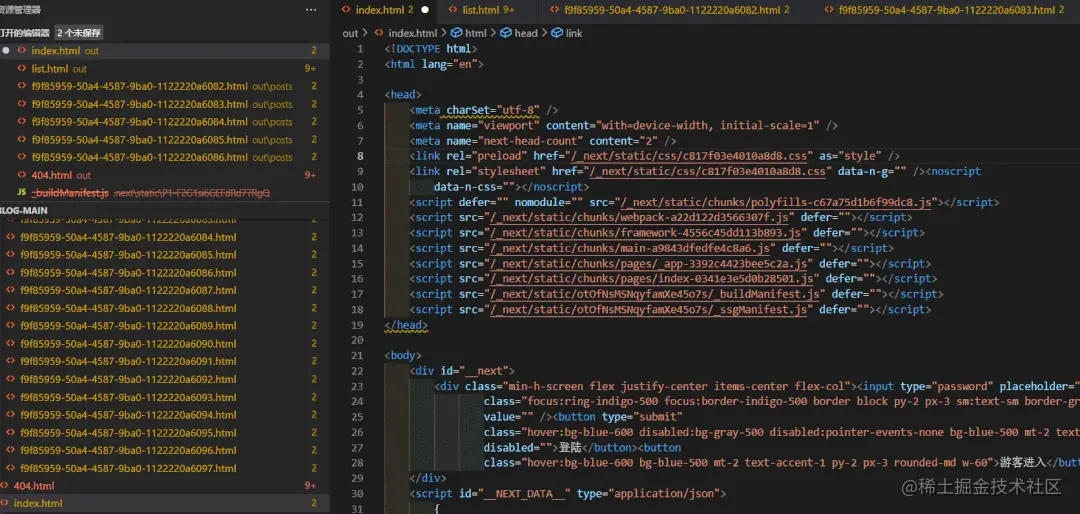
Task: Select 6086.html in BLOG-MAIN tree
Action: [x=165, y=273]
